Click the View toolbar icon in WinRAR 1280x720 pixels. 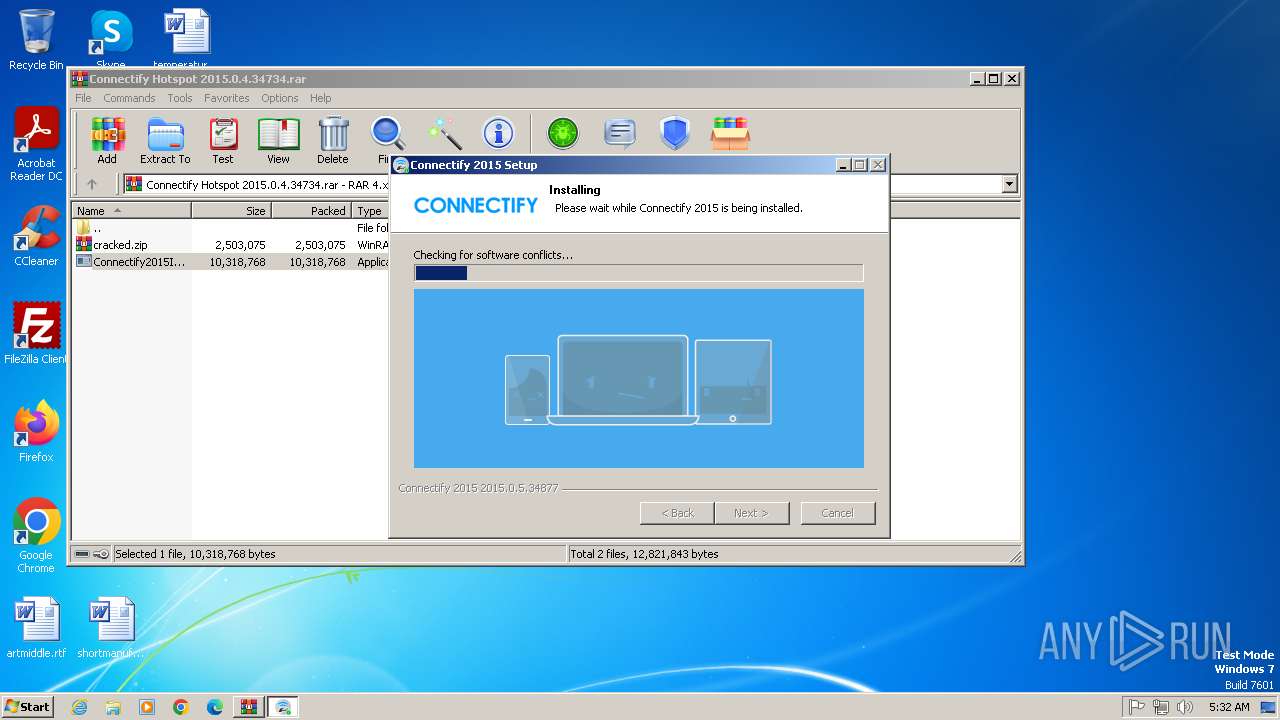pyautogui.click(x=278, y=140)
